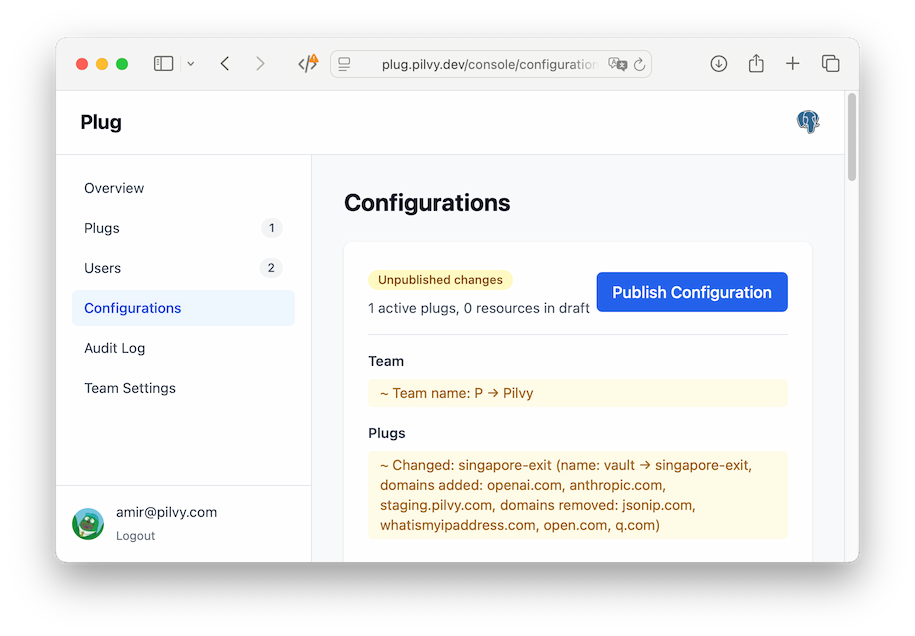Click the Share icon in the browser toolbar

[x=755, y=63]
